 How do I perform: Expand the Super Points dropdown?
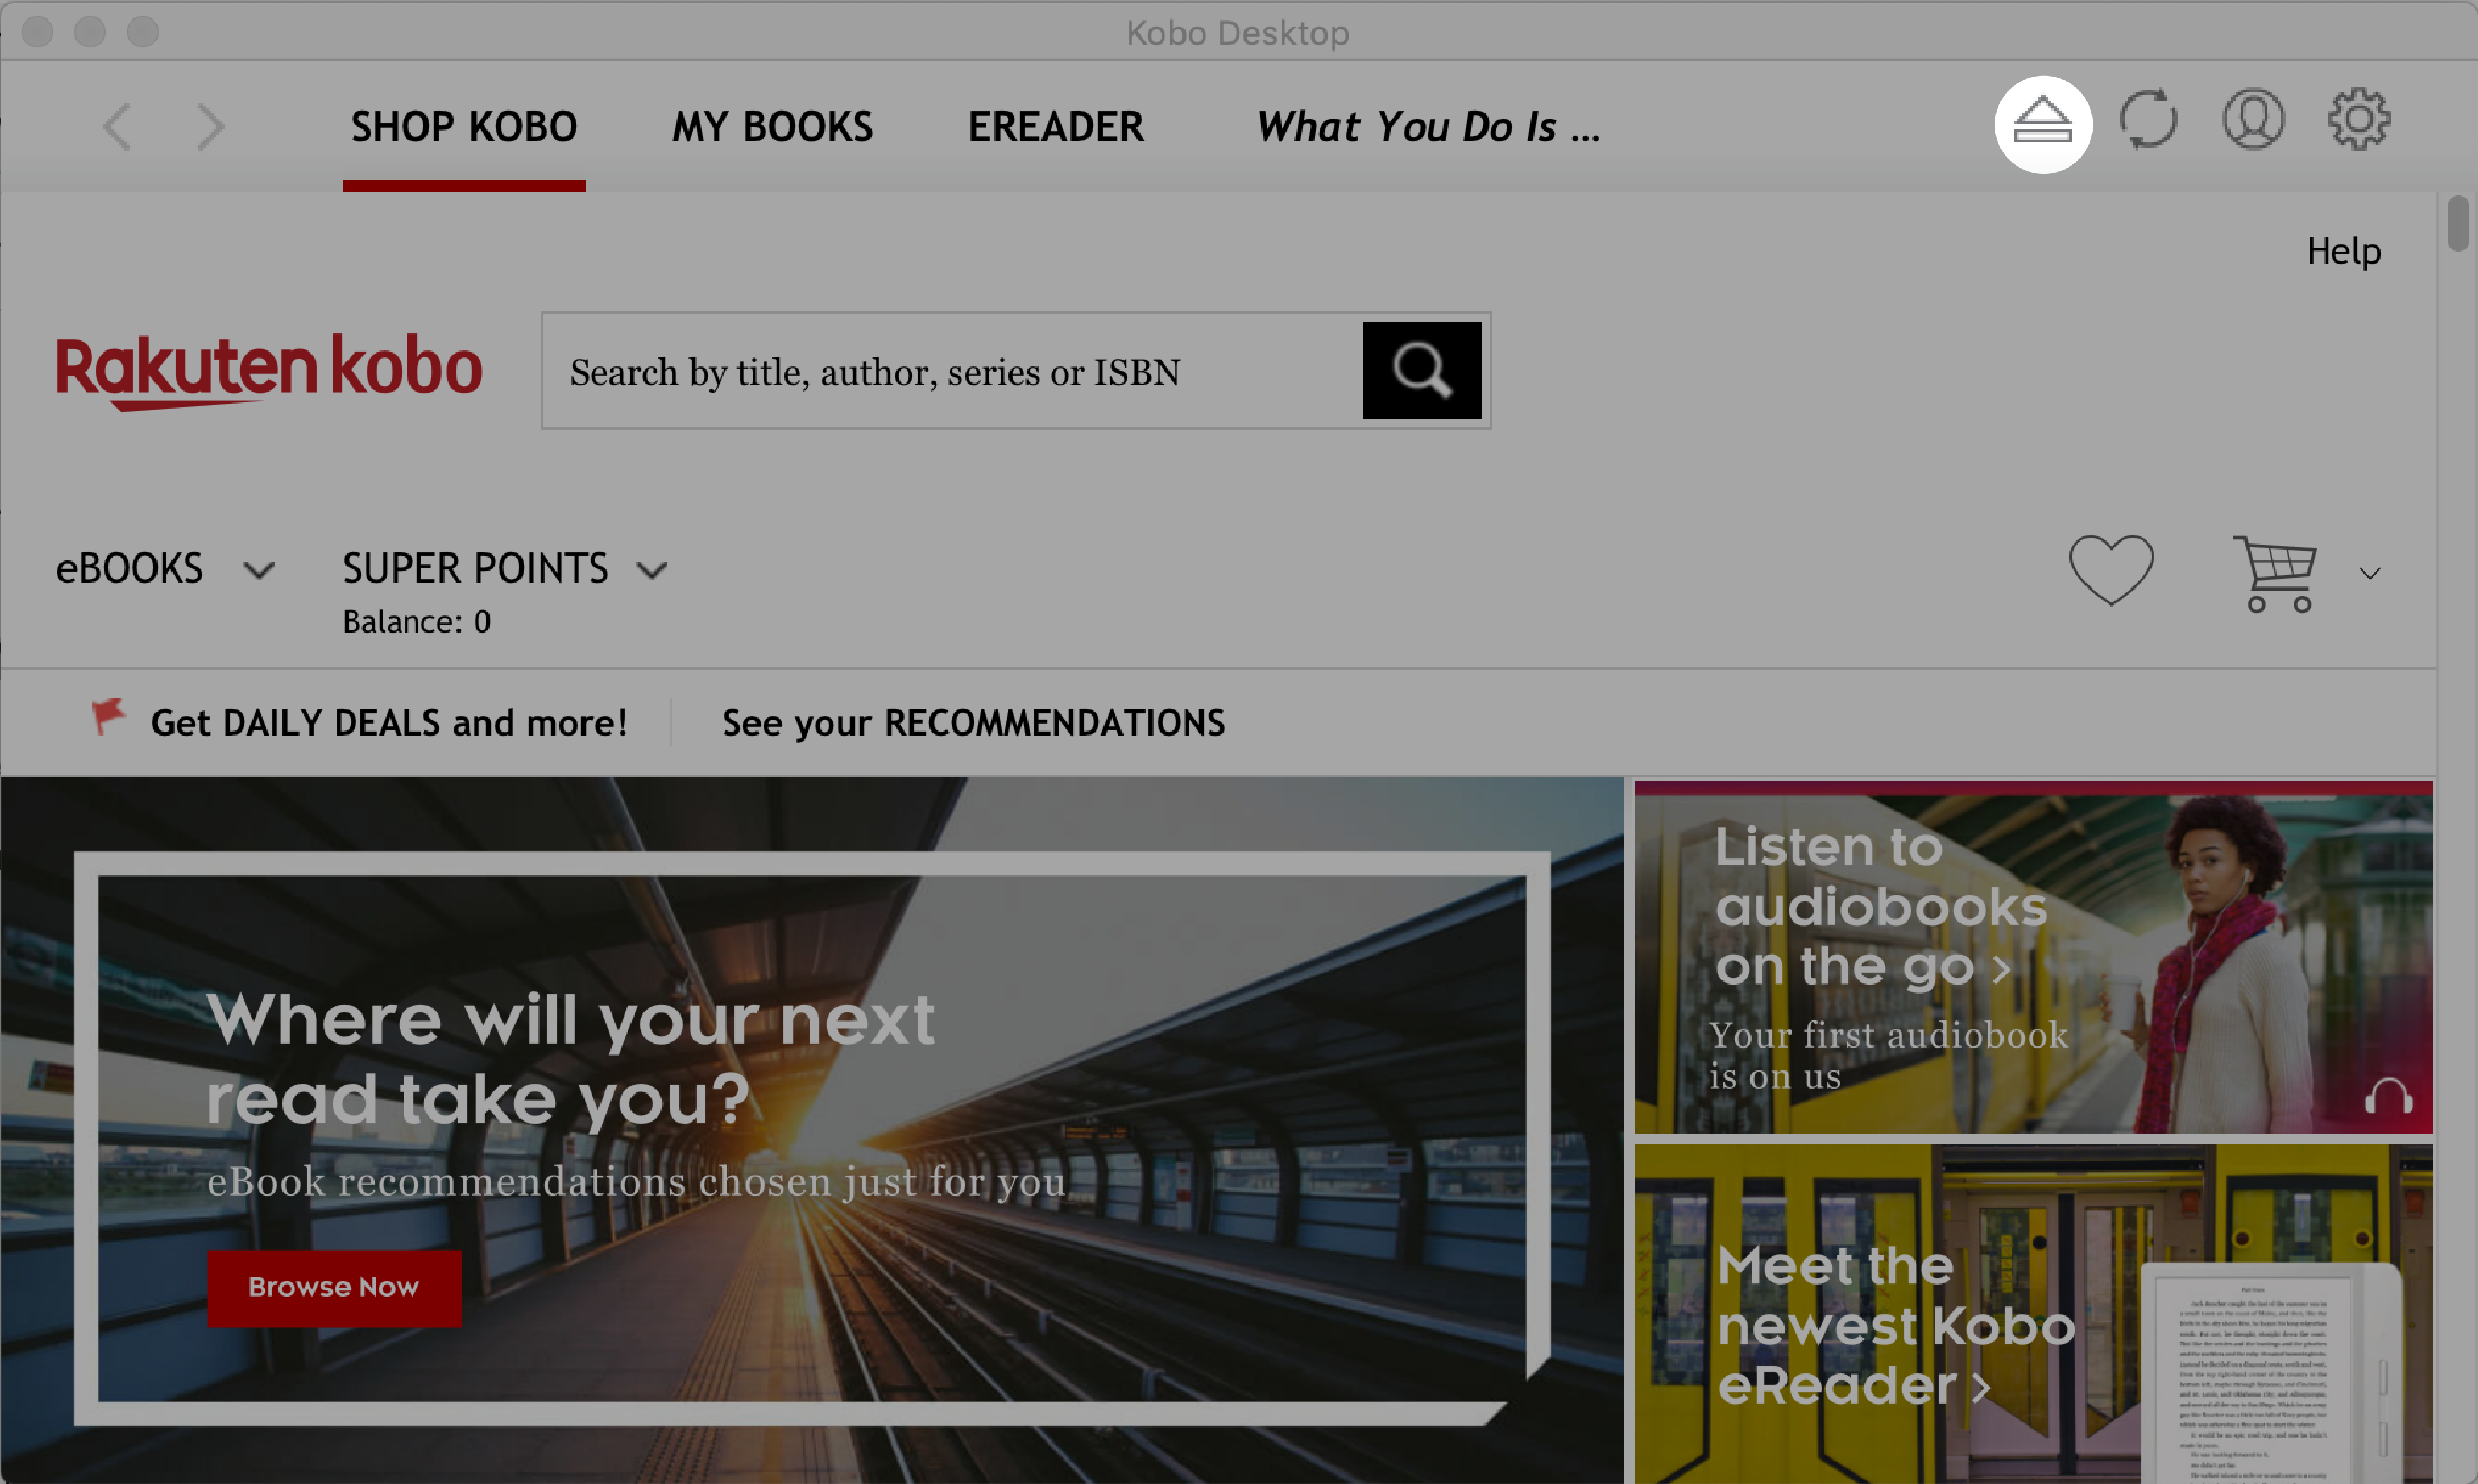(654, 569)
